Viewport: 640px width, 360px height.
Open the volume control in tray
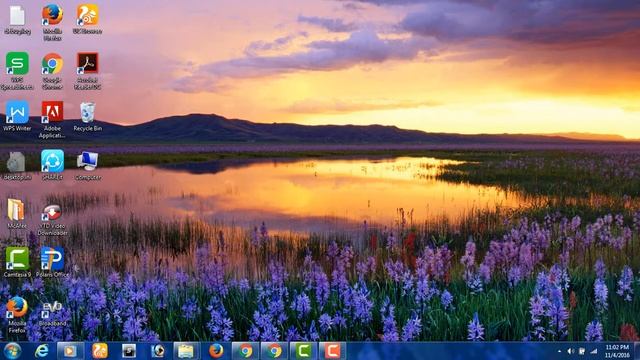[571, 351]
